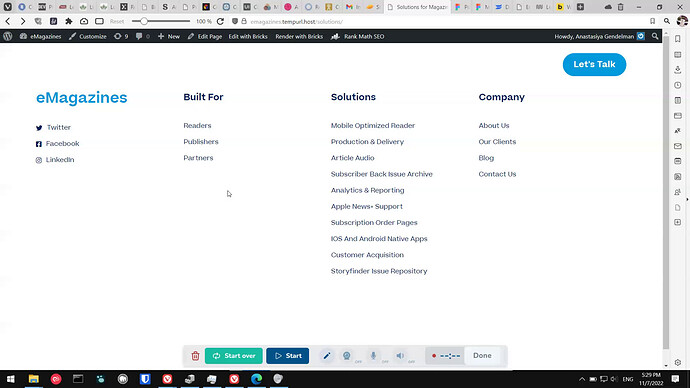
Task: Open search field magnifier in toolbar
Action: tap(667, 21)
